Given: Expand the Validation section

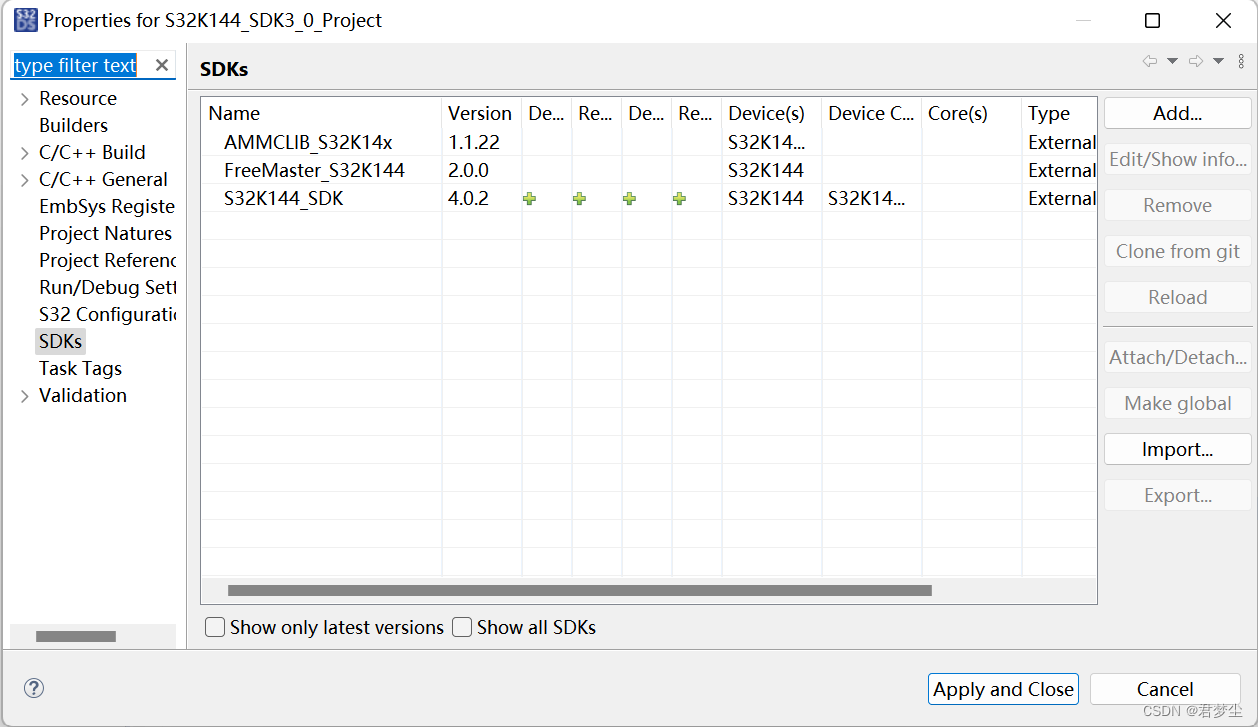Looking at the screenshot, I should click(24, 395).
